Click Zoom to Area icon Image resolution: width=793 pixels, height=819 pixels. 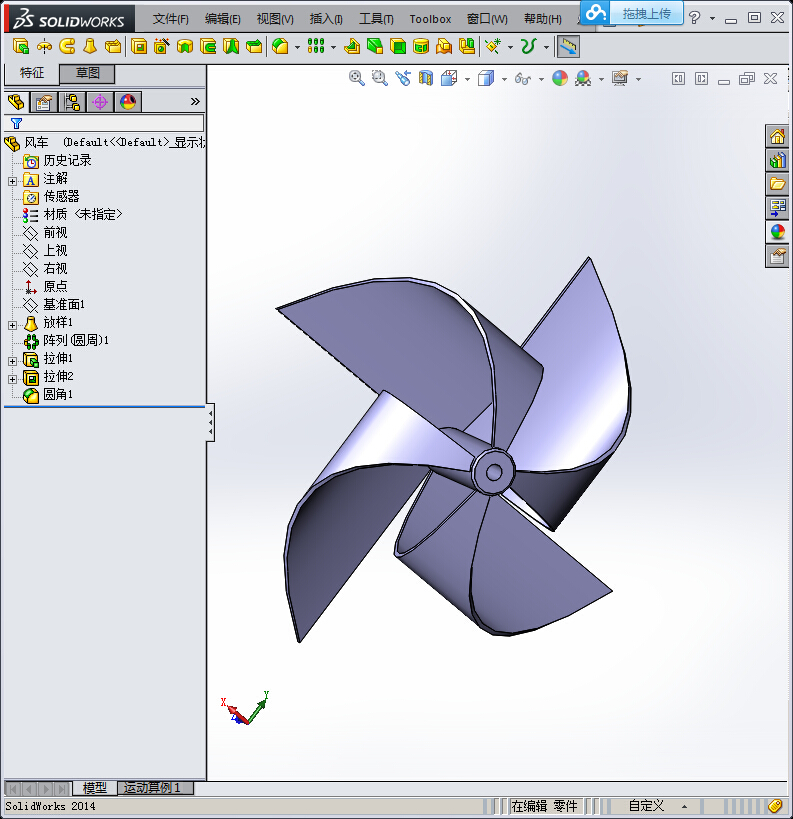tap(380, 78)
